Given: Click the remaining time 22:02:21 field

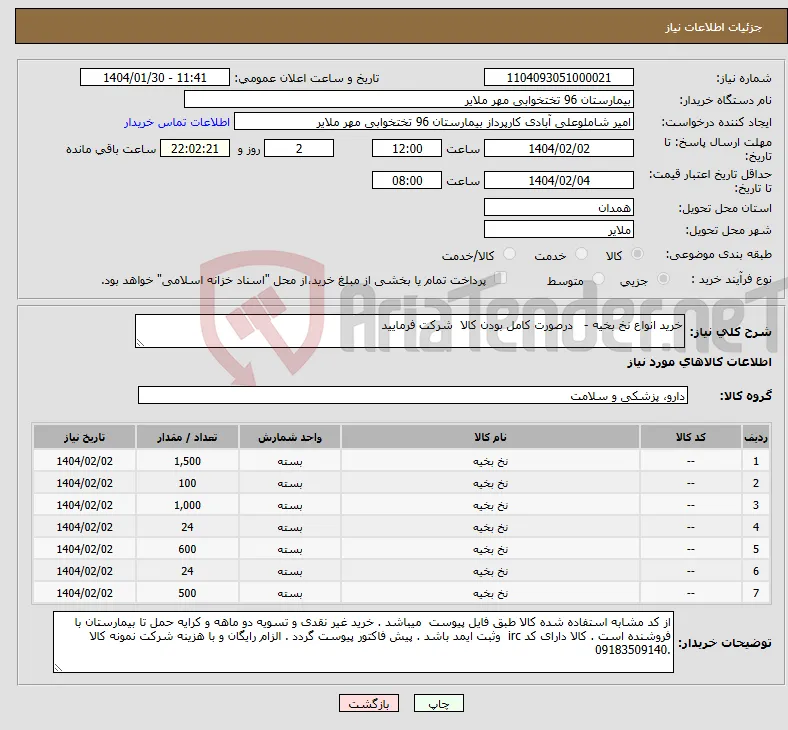Looking at the screenshot, I should pyautogui.click(x=195, y=149).
